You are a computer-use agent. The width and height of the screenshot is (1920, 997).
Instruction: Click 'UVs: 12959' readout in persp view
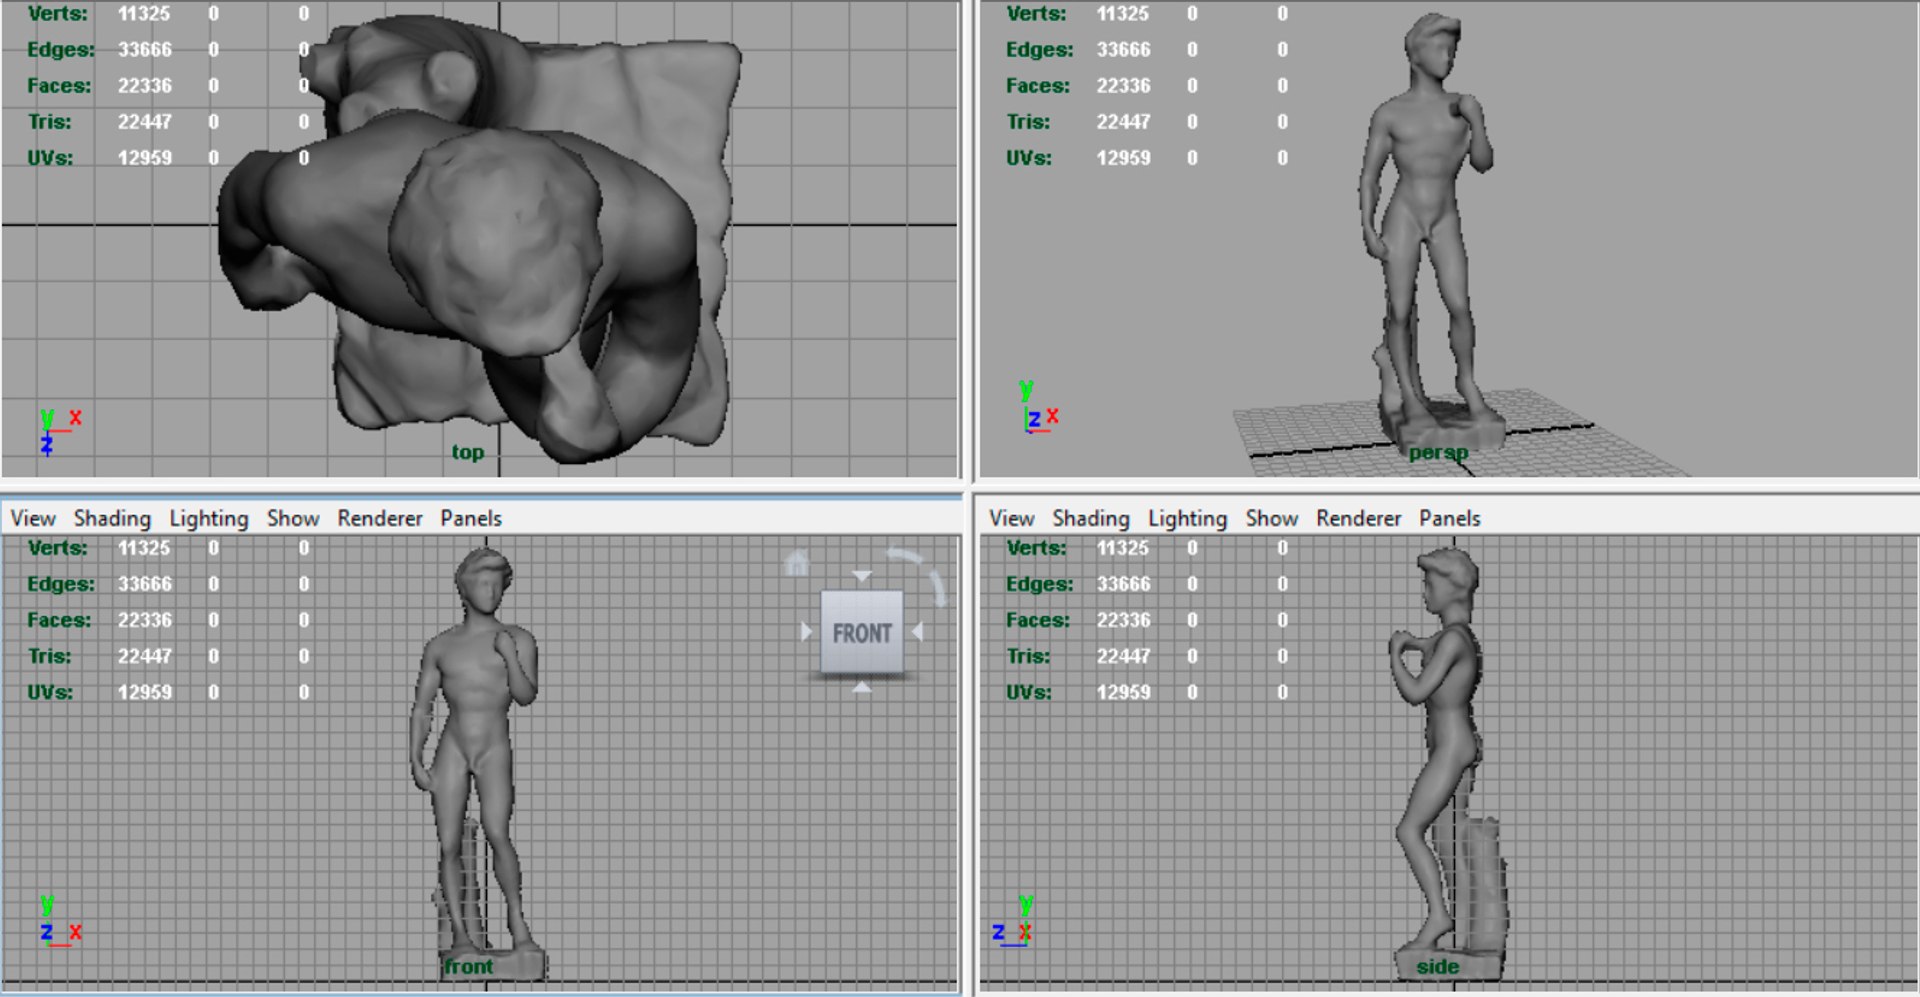(1078, 158)
